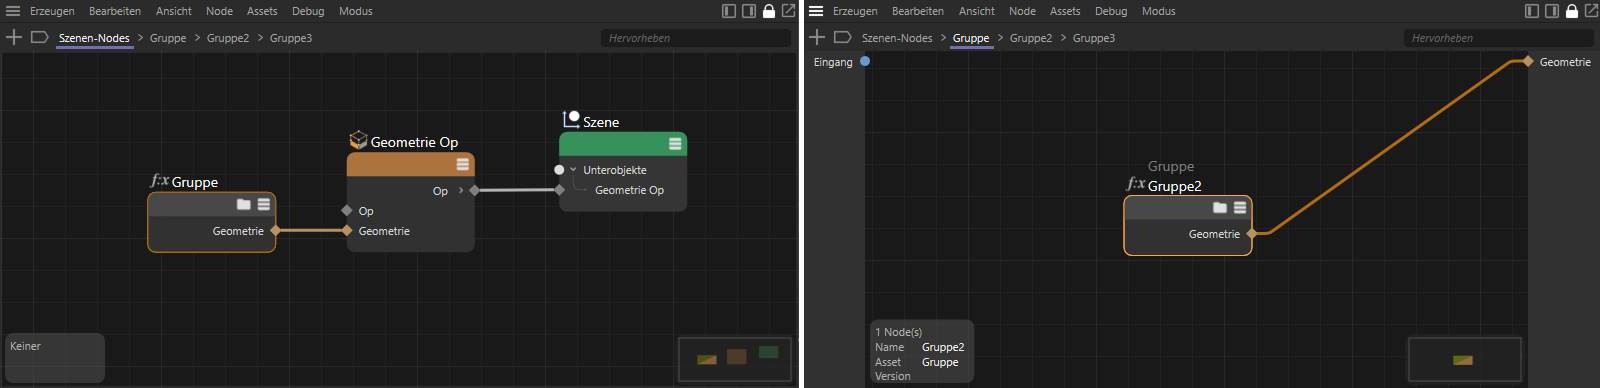
Task: Click the Asset value Gruppe in the info panel
Action: pos(940,362)
